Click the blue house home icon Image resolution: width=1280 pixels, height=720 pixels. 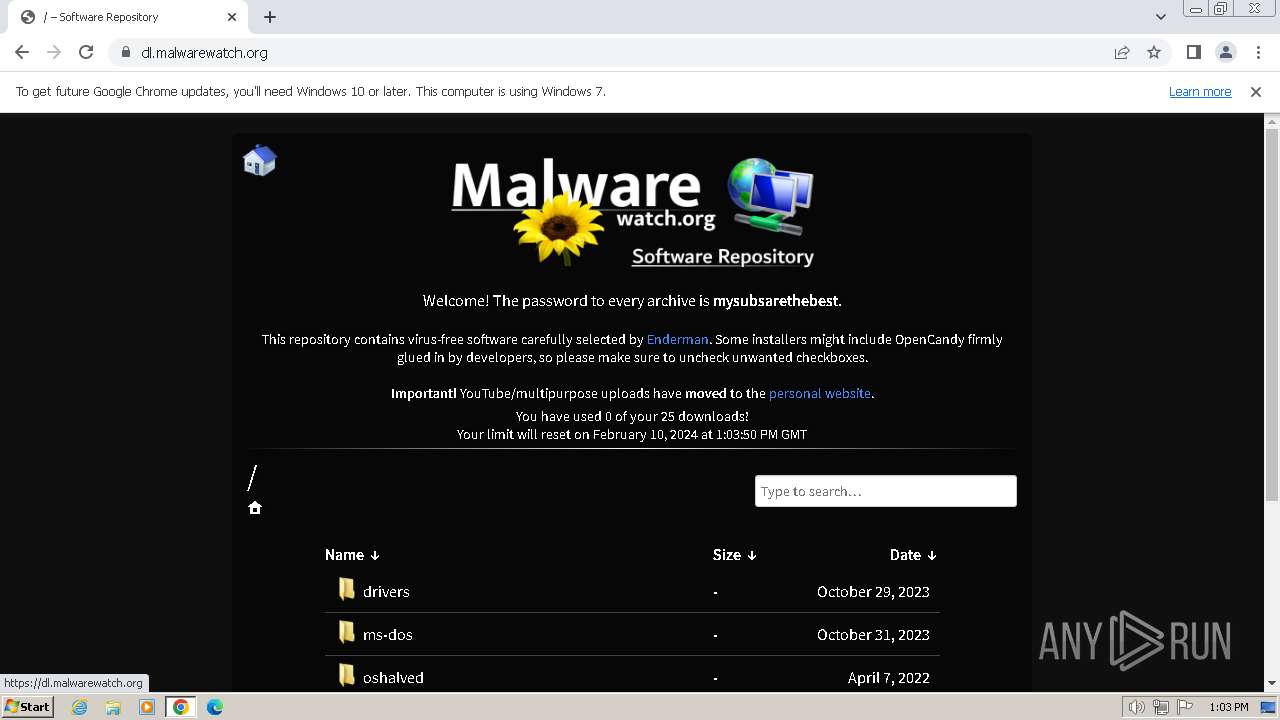point(259,160)
